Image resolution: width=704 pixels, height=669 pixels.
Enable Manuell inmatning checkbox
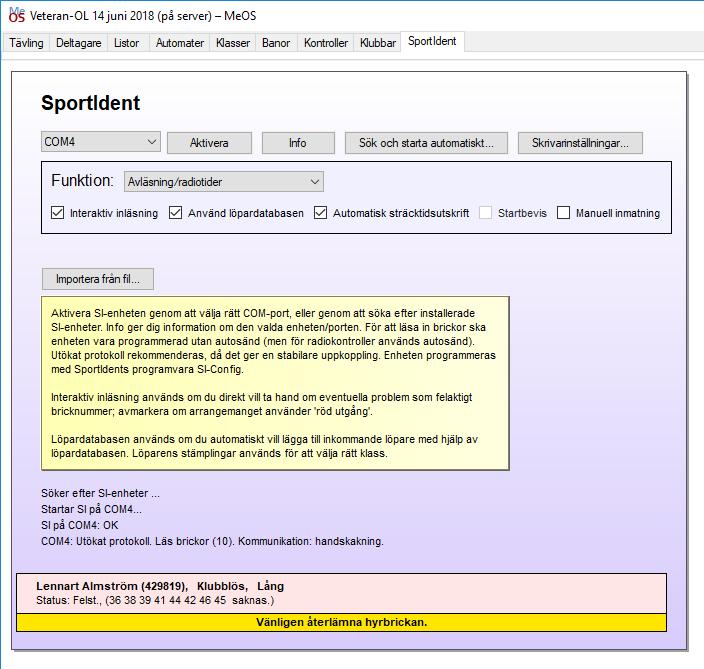tap(563, 213)
